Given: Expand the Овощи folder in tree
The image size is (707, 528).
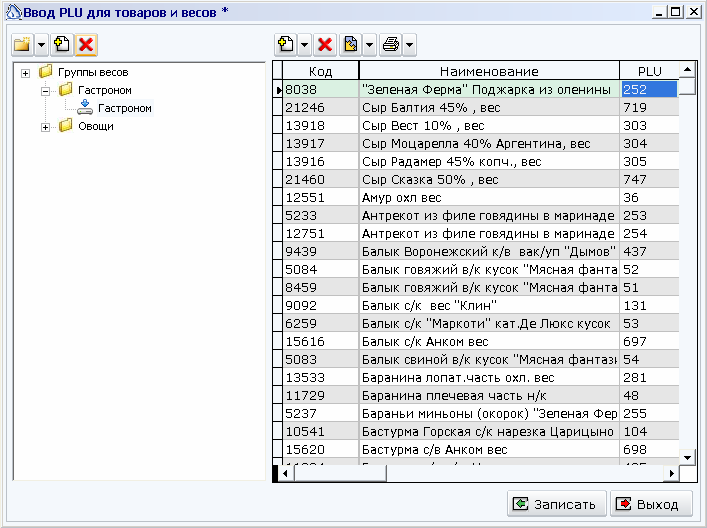Looking at the screenshot, I should click(45, 128).
